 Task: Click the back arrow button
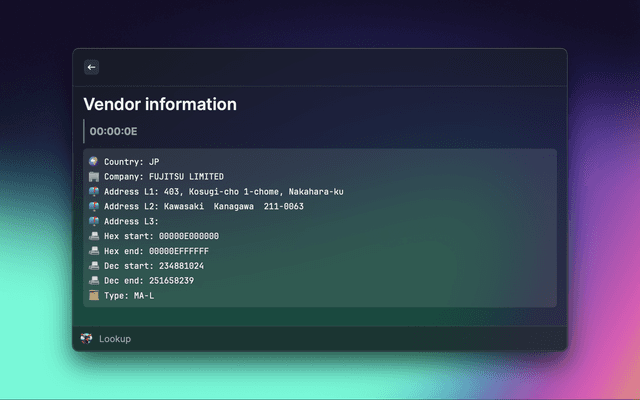coord(91,67)
